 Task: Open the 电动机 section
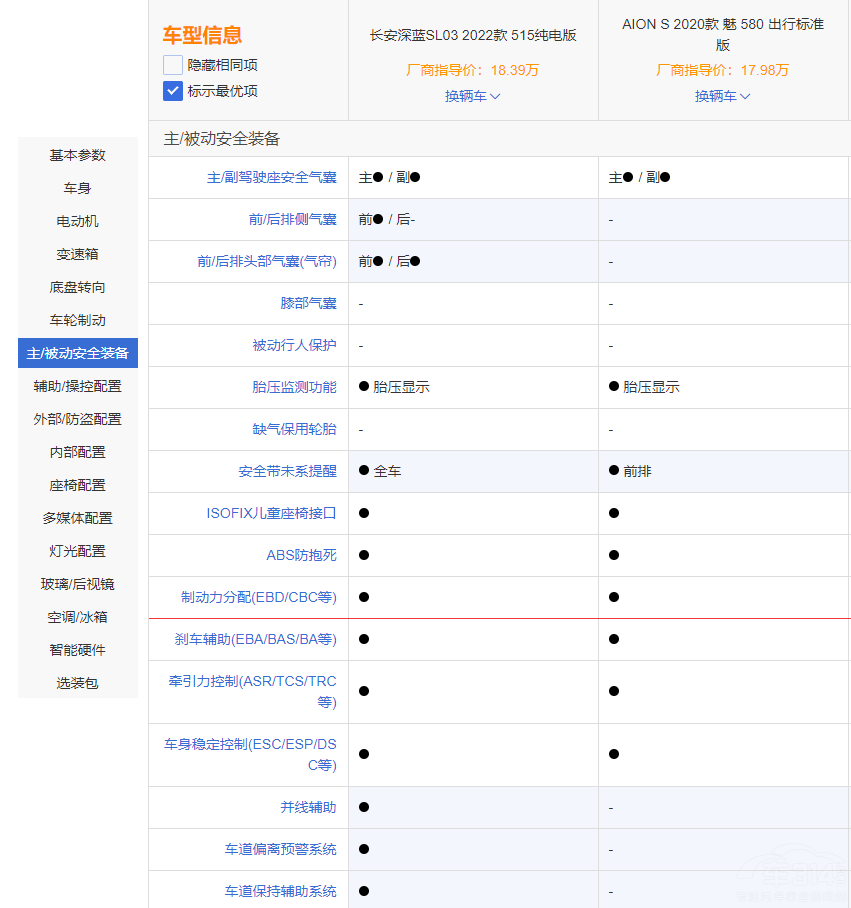pyautogui.click(x=75, y=221)
